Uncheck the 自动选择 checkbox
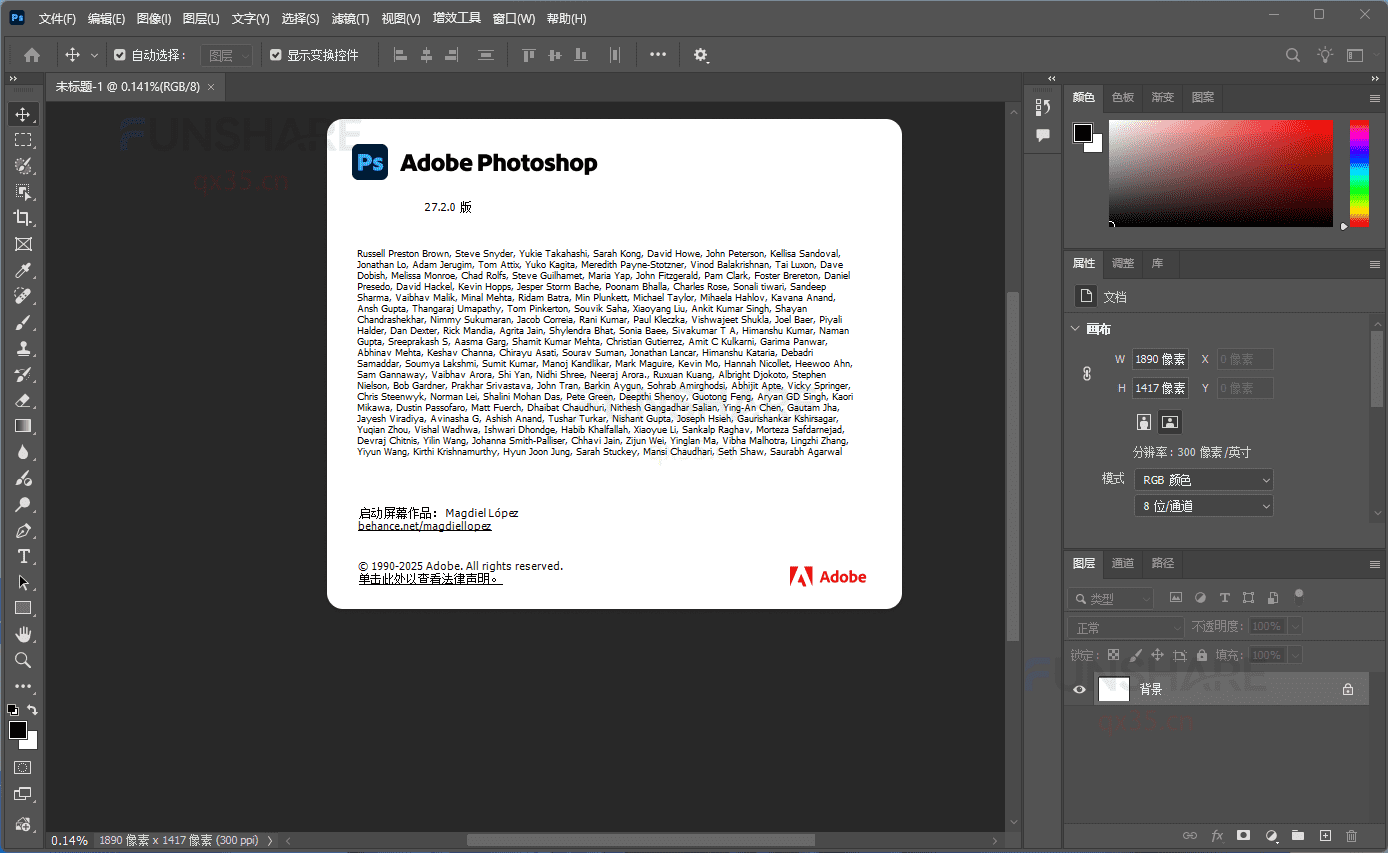1388x853 pixels. (x=121, y=54)
